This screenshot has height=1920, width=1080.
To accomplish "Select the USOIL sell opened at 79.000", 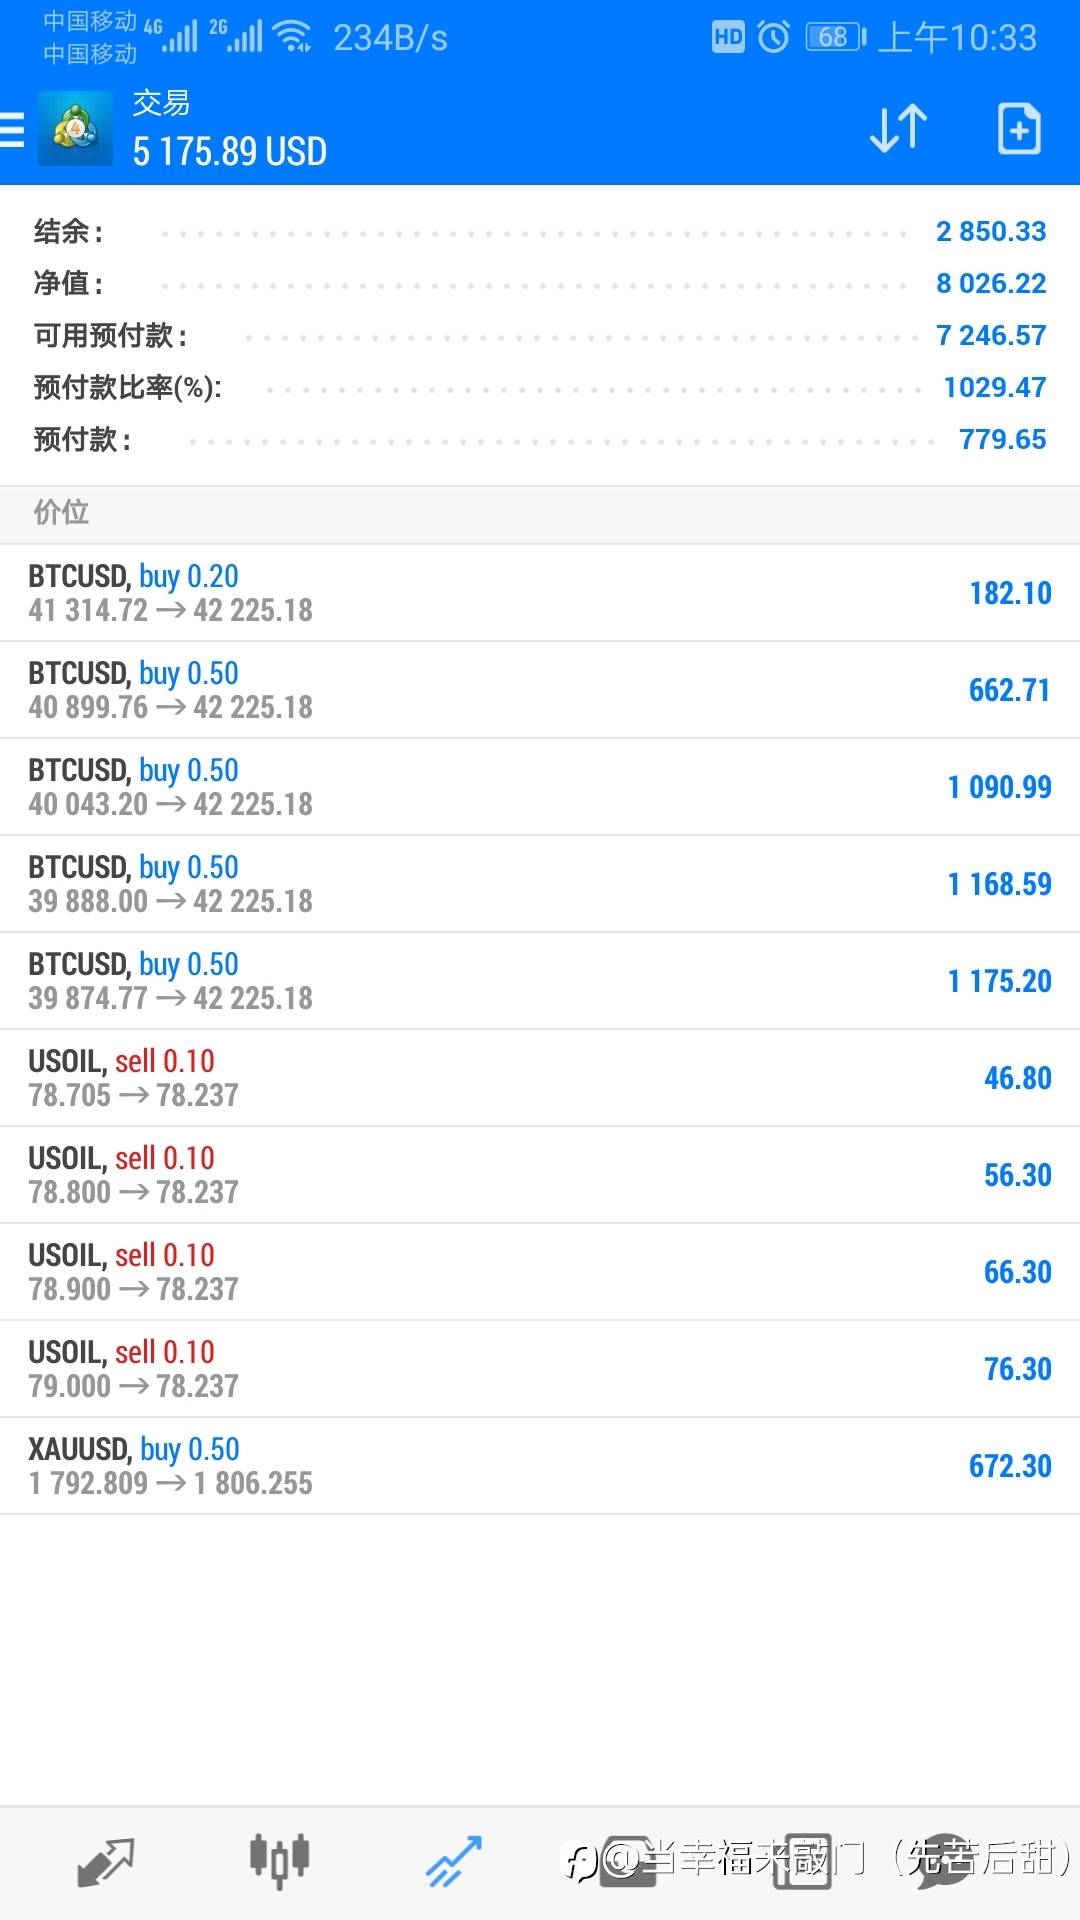I will 540,1369.
